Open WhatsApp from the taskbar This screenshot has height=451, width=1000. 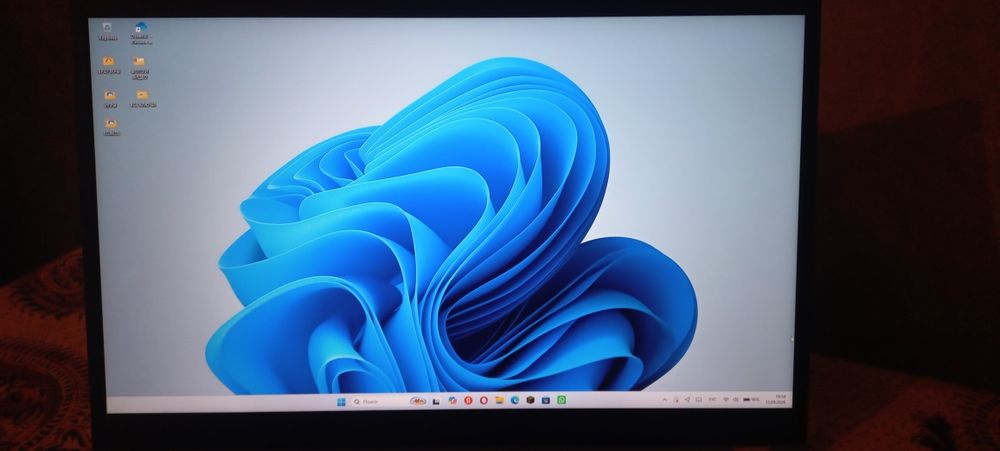pyautogui.click(x=561, y=401)
